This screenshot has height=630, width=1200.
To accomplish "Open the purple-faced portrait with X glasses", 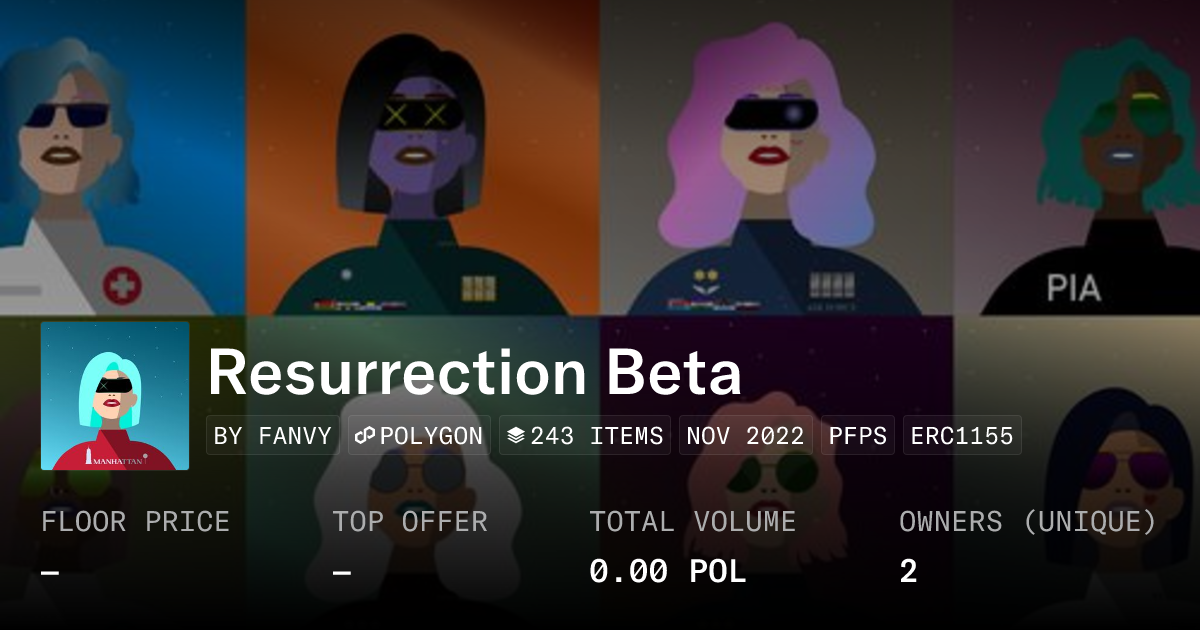I will click(x=422, y=160).
